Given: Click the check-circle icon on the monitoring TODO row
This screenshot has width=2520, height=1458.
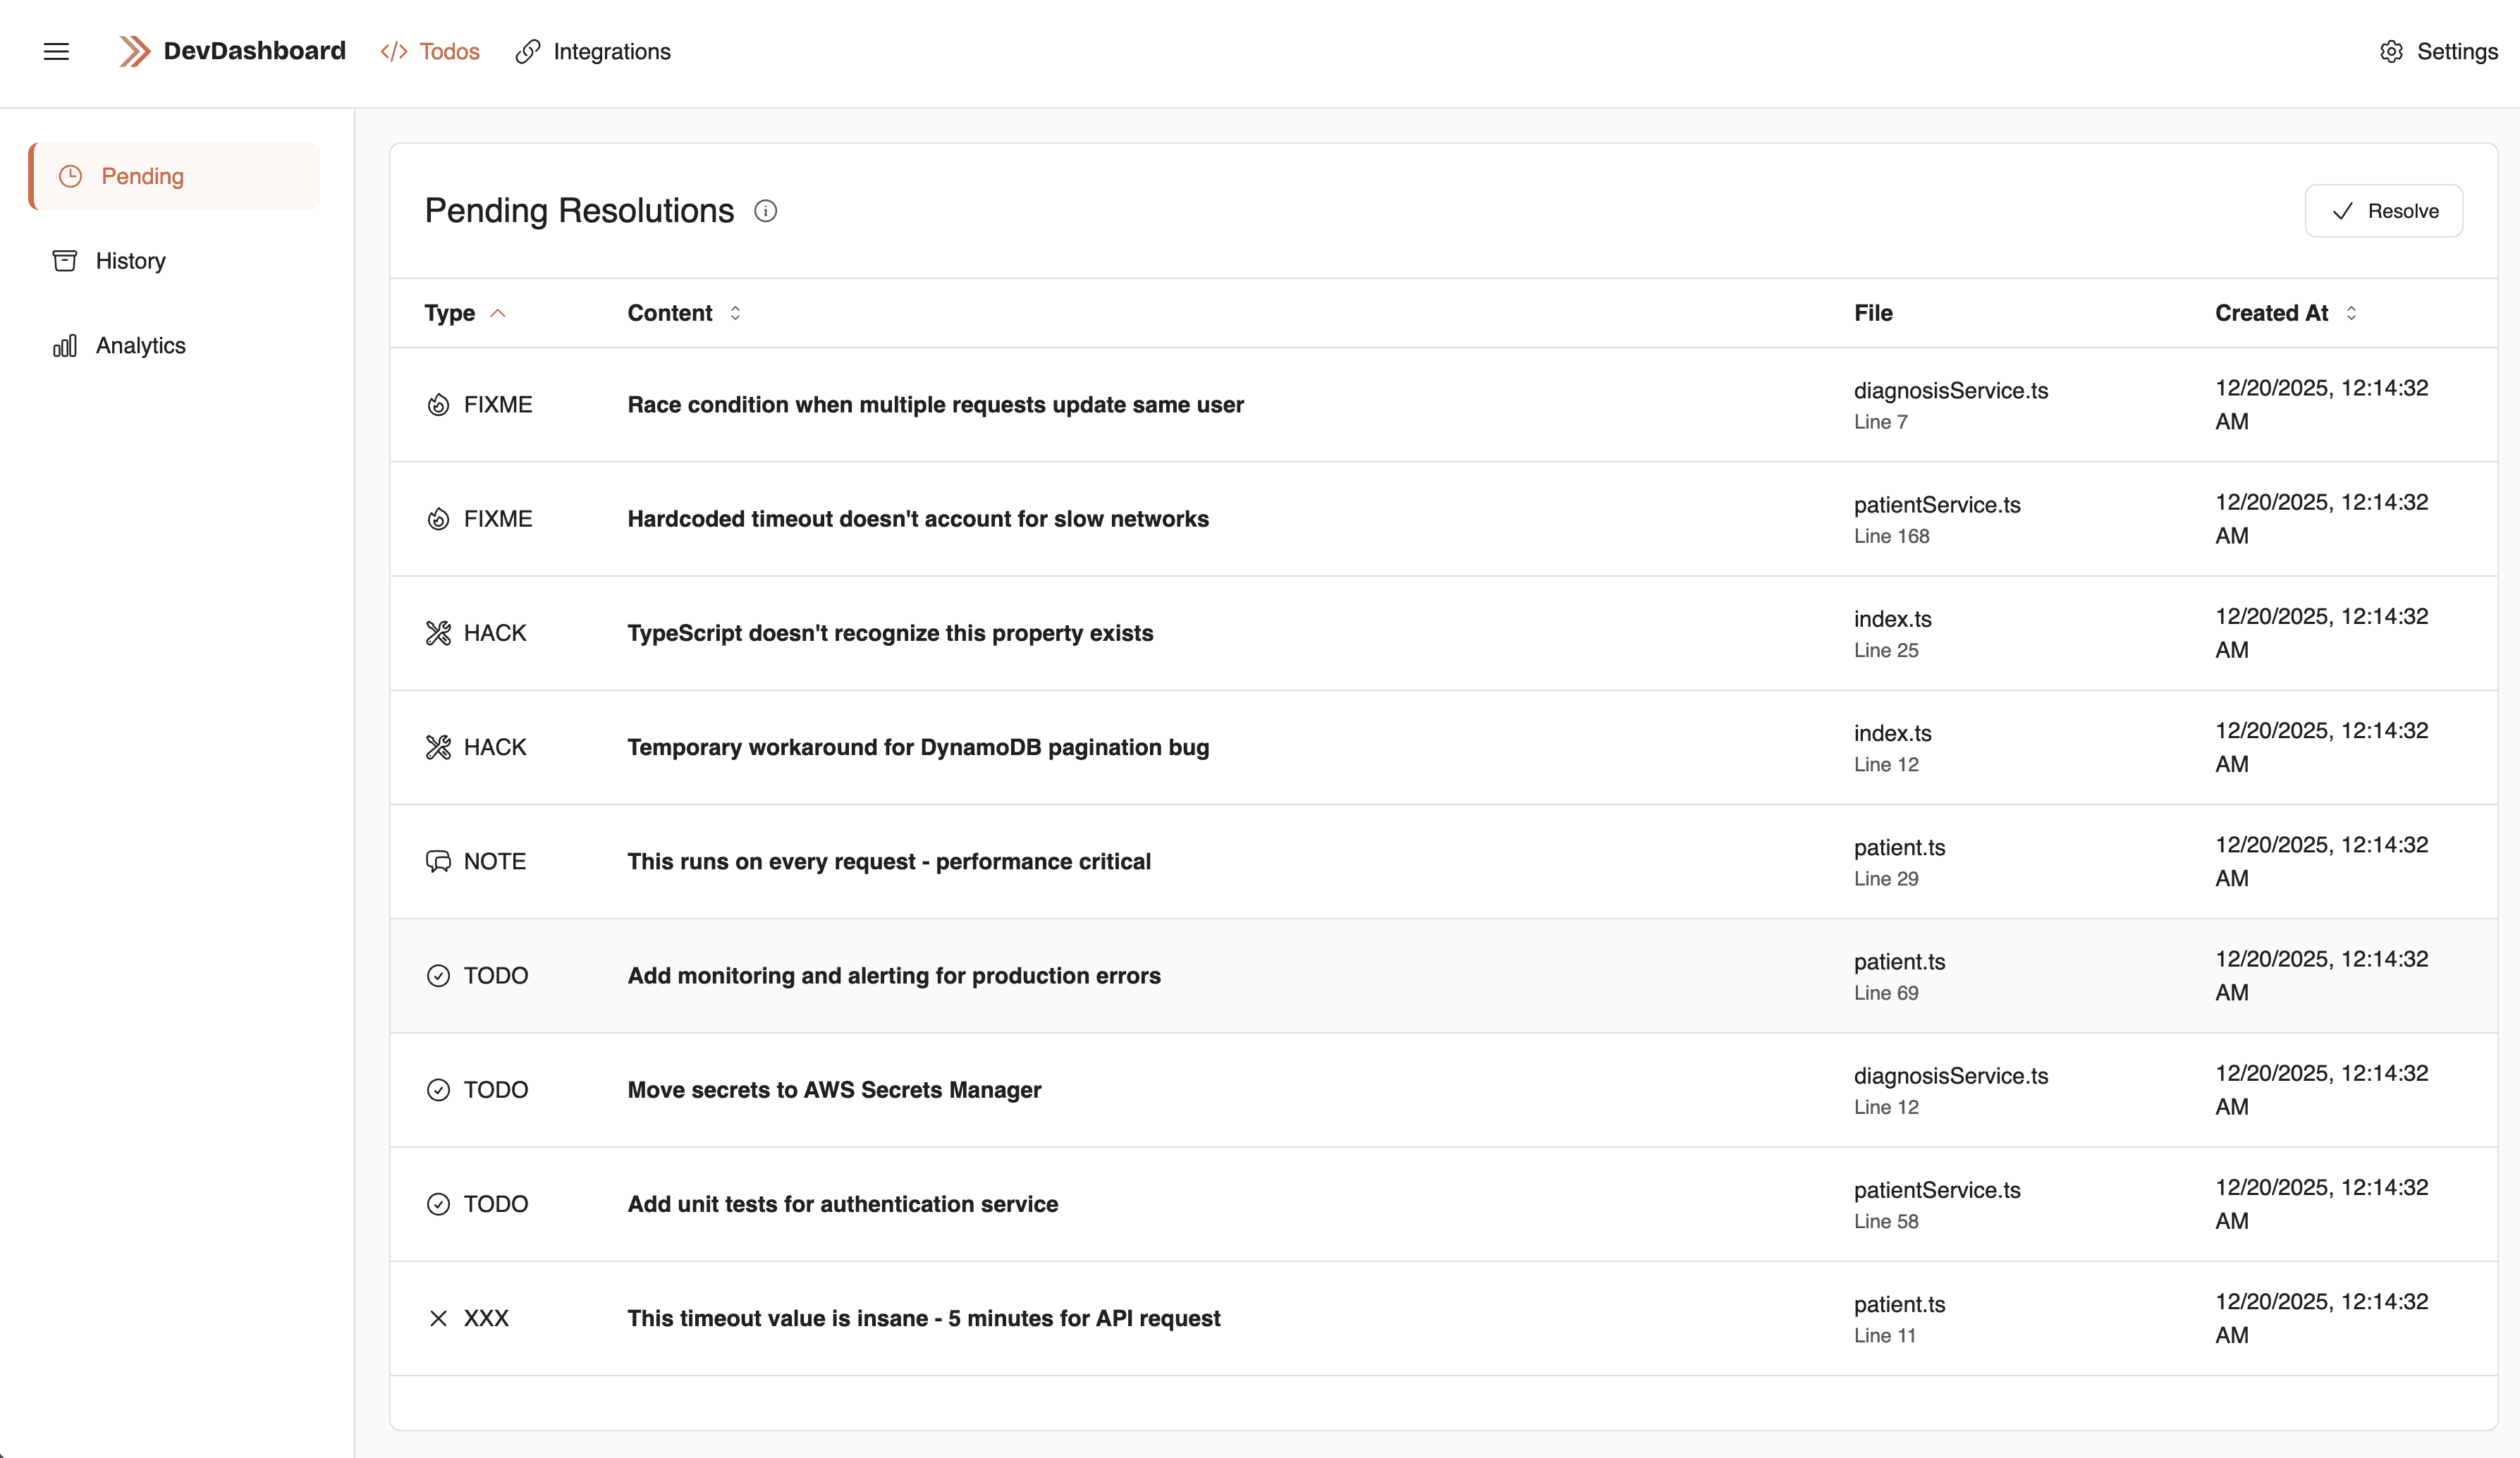Looking at the screenshot, I should point(438,975).
